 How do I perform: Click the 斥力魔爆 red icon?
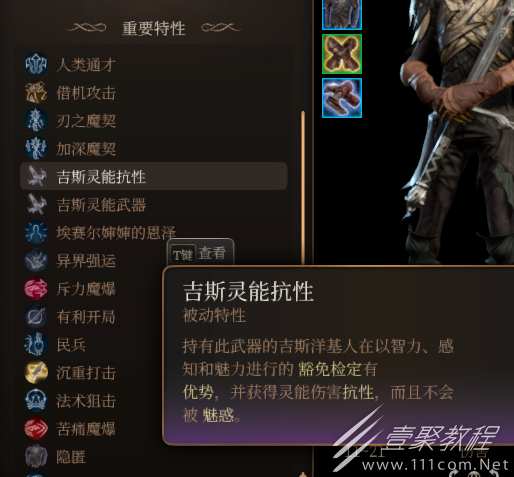[x=36, y=288]
